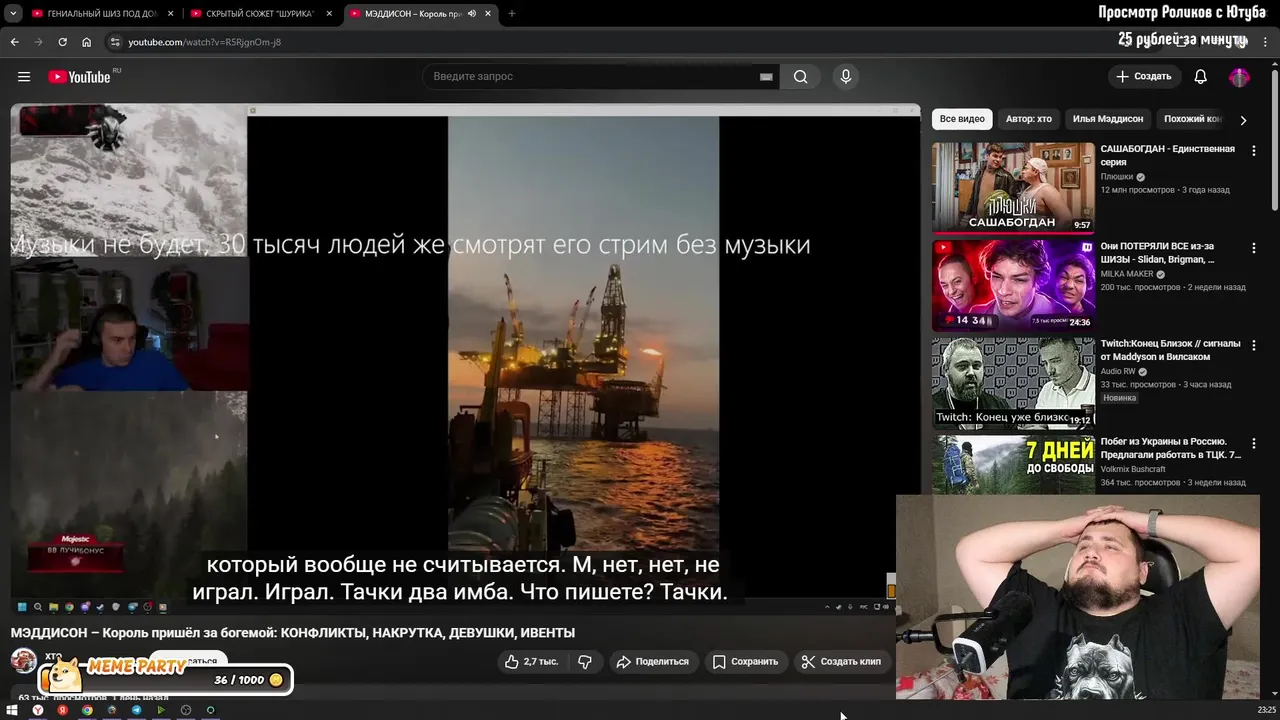Image resolution: width=1280 pixels, height=720 pixels.
Task: Open the 7 ДНЕЙ ДО СВОБОДЫ thumbnail
Action: tap(1013, 465)
